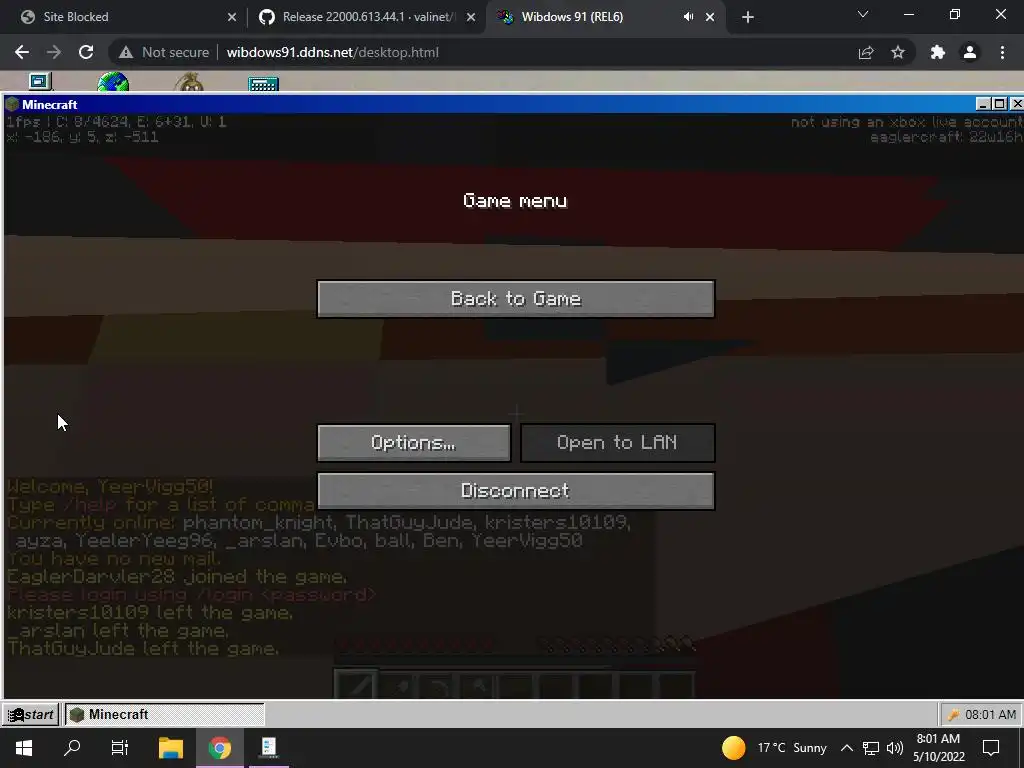Image resolution: width=1024 pixels, height=768 pixels.
Task: Go back in browser history
Action: [22, 52]
